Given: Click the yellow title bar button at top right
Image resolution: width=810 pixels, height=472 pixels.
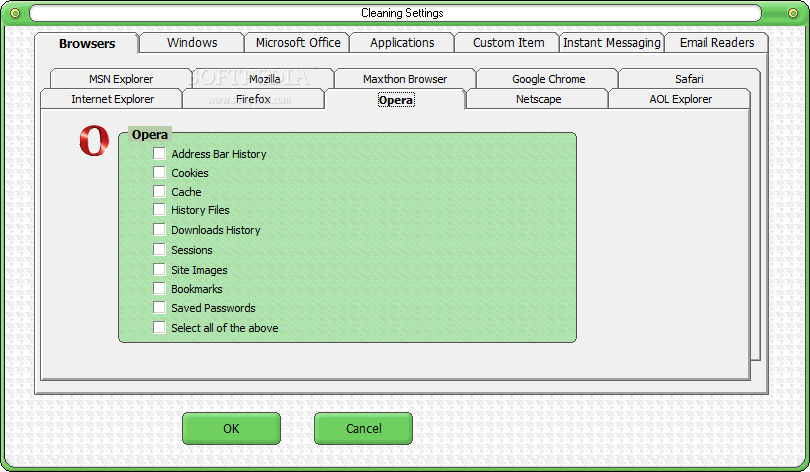Looking at the screenshot, I should click(793, 13).
